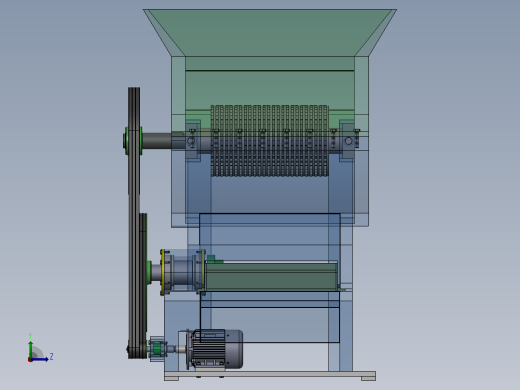The image size is (520, 390).
Task: Click the blue Z axis of the orientation triad
Action: click(40, 359)
